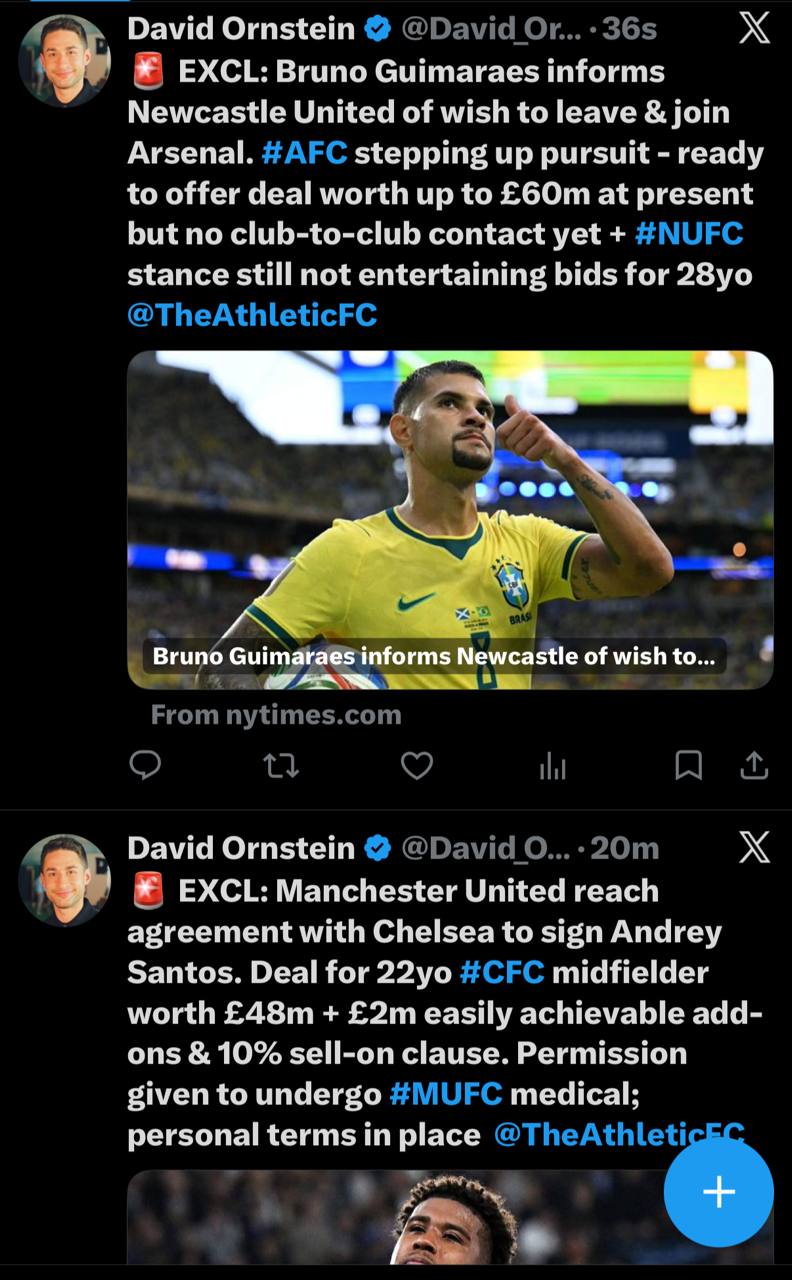Reply to the Bruno Guimaraes tweet
The width and height of the screenshot is (792, 1280).
point(146,765)
